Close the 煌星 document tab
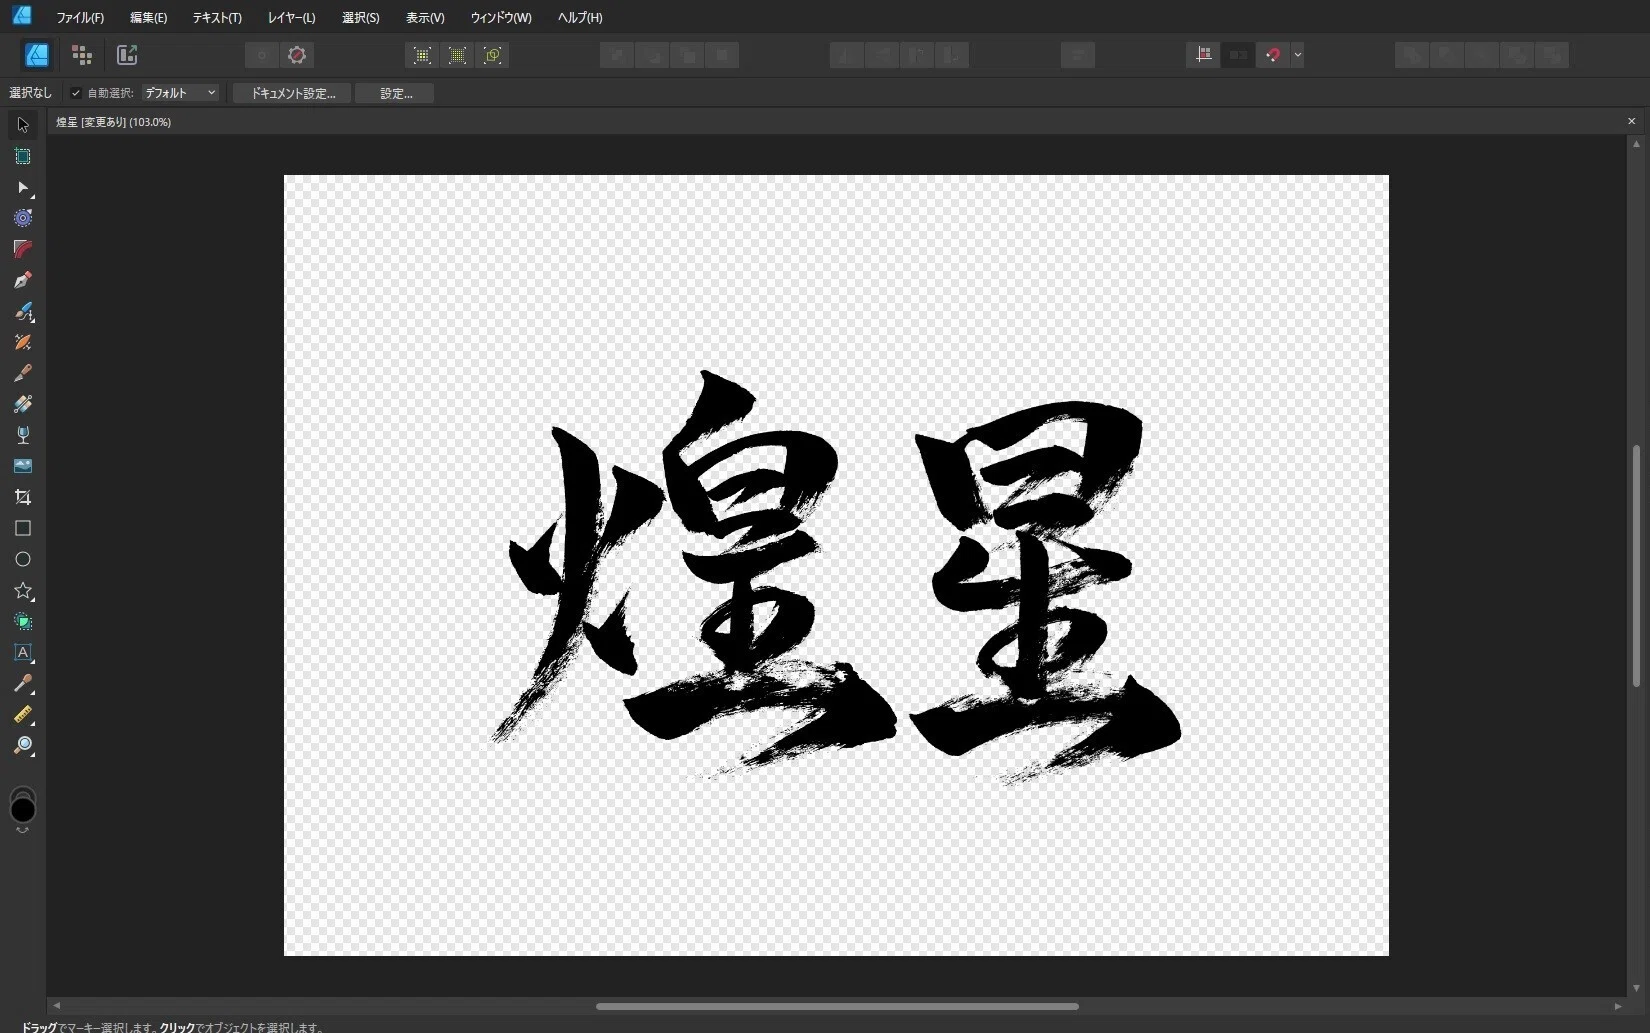This screenshot has height=1033, width=1650. coord(1631,121)
